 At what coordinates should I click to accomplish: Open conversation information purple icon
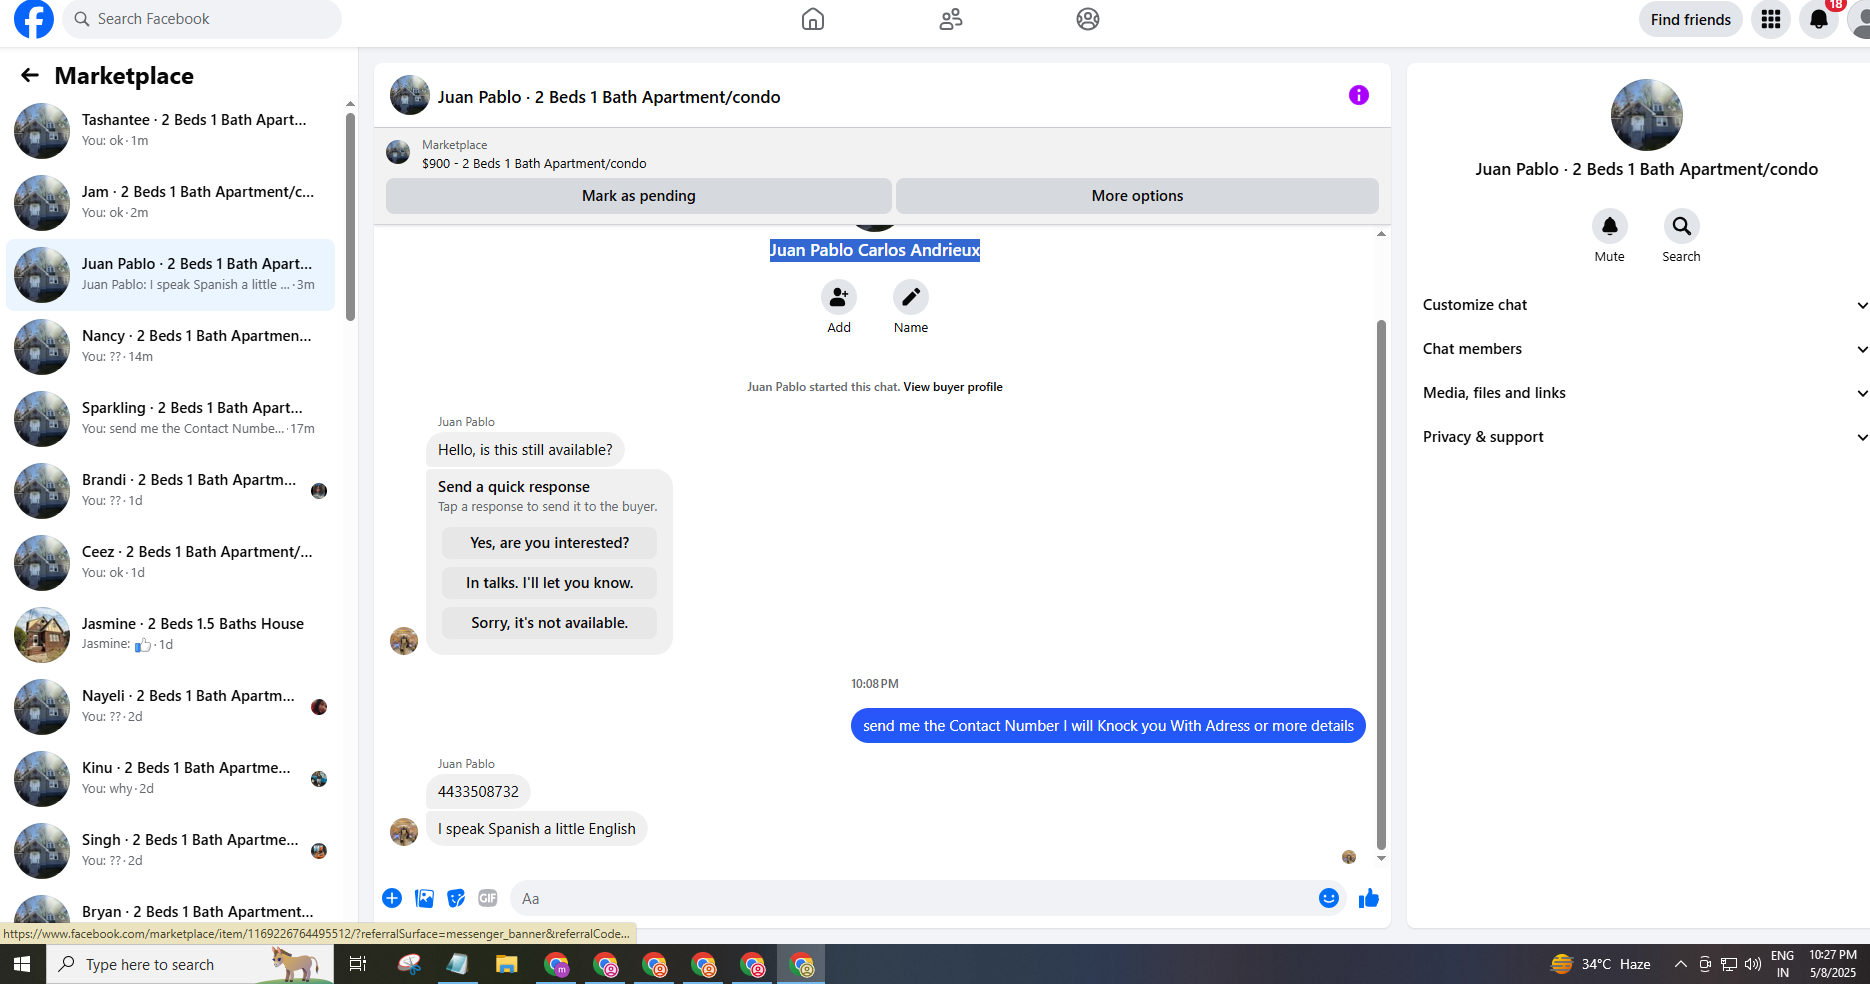click(x=1359, y=95)
